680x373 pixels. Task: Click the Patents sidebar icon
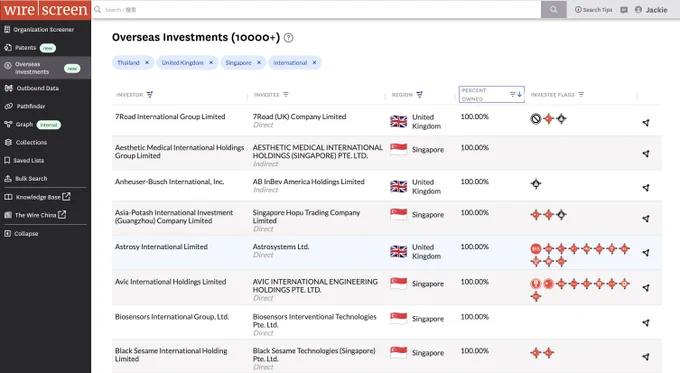coord(8,48)
